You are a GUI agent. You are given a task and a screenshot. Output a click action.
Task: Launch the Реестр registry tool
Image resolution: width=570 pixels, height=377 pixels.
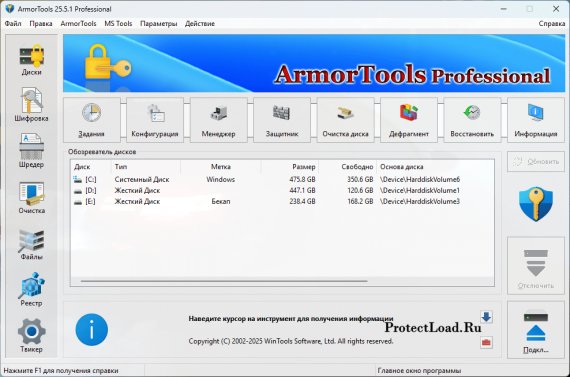(x=31, y=290)
